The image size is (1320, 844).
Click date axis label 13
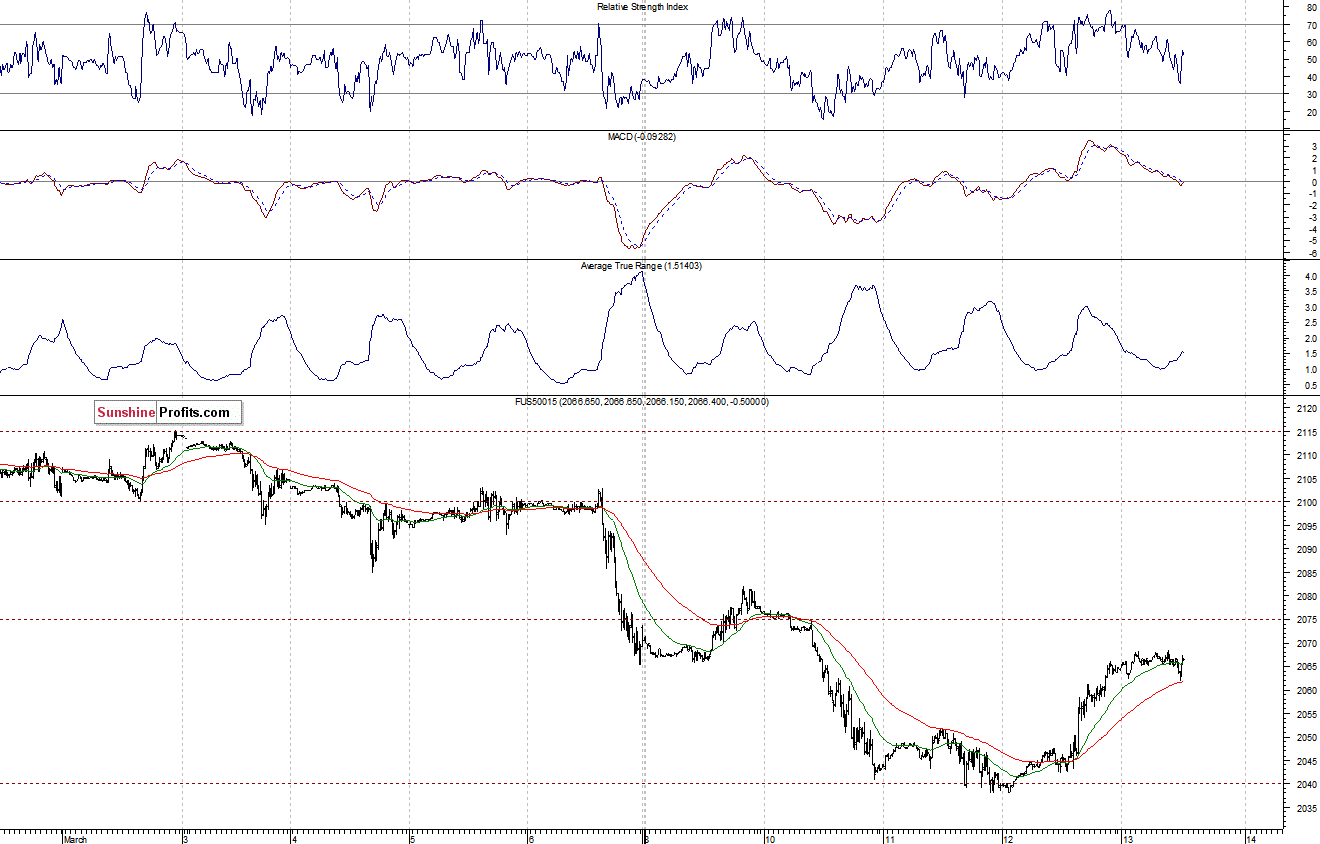click(x=1126, y=839)
